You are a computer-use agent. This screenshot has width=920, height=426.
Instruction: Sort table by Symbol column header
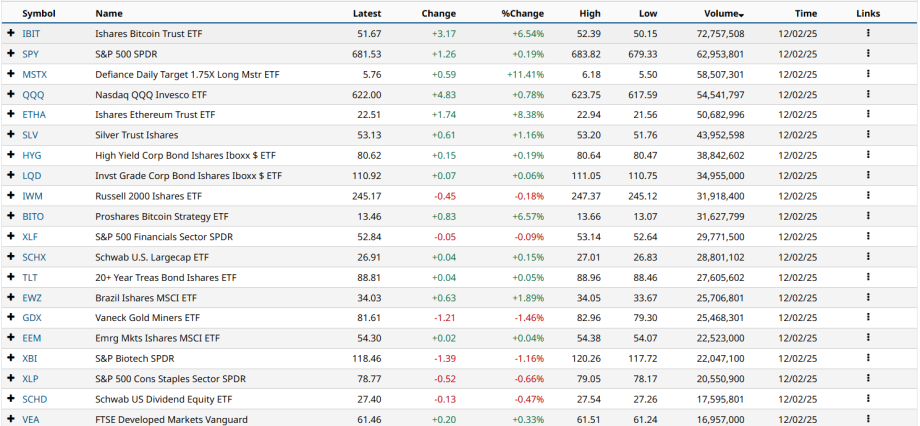[x=39, y=13]
